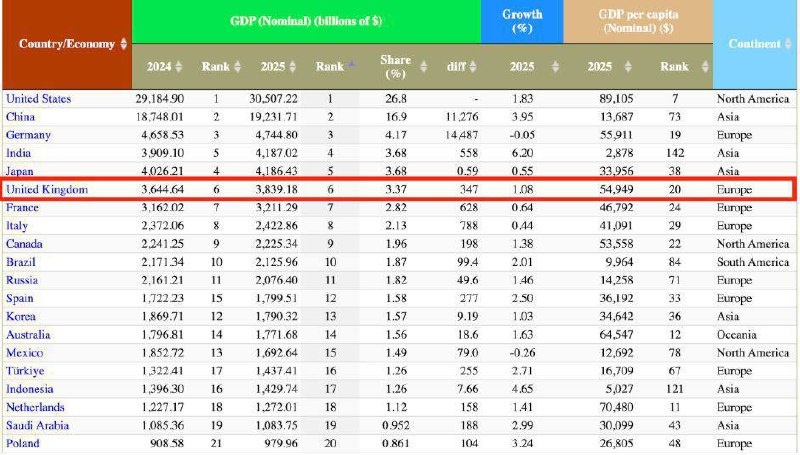Click the Continent header label
This screenshot has height=455, width=800.
tap(755, 44)
